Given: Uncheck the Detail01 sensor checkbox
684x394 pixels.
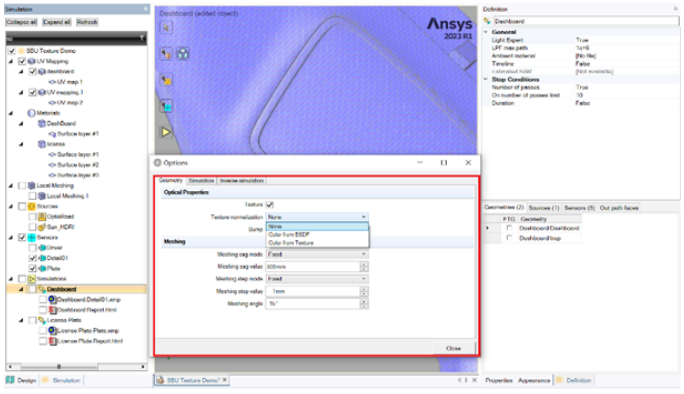Looking at the screenshot, I should [x=32, y=258].
